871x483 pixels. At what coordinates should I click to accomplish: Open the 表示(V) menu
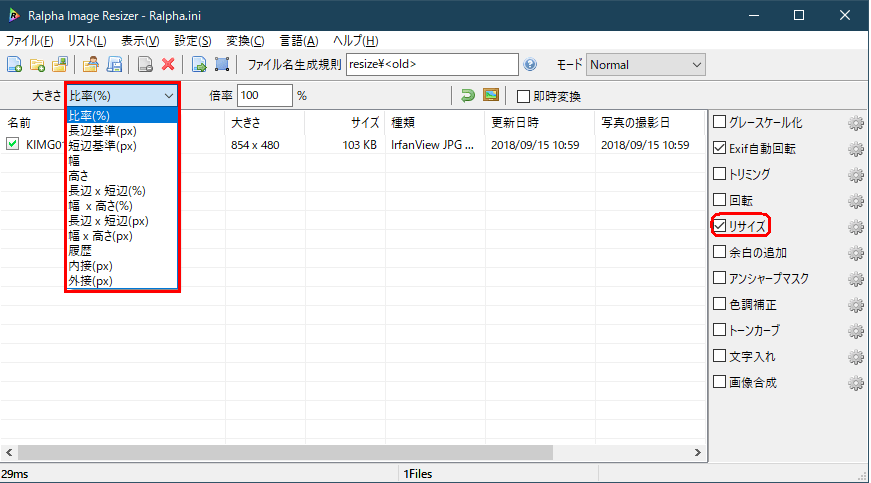point(140,41)
